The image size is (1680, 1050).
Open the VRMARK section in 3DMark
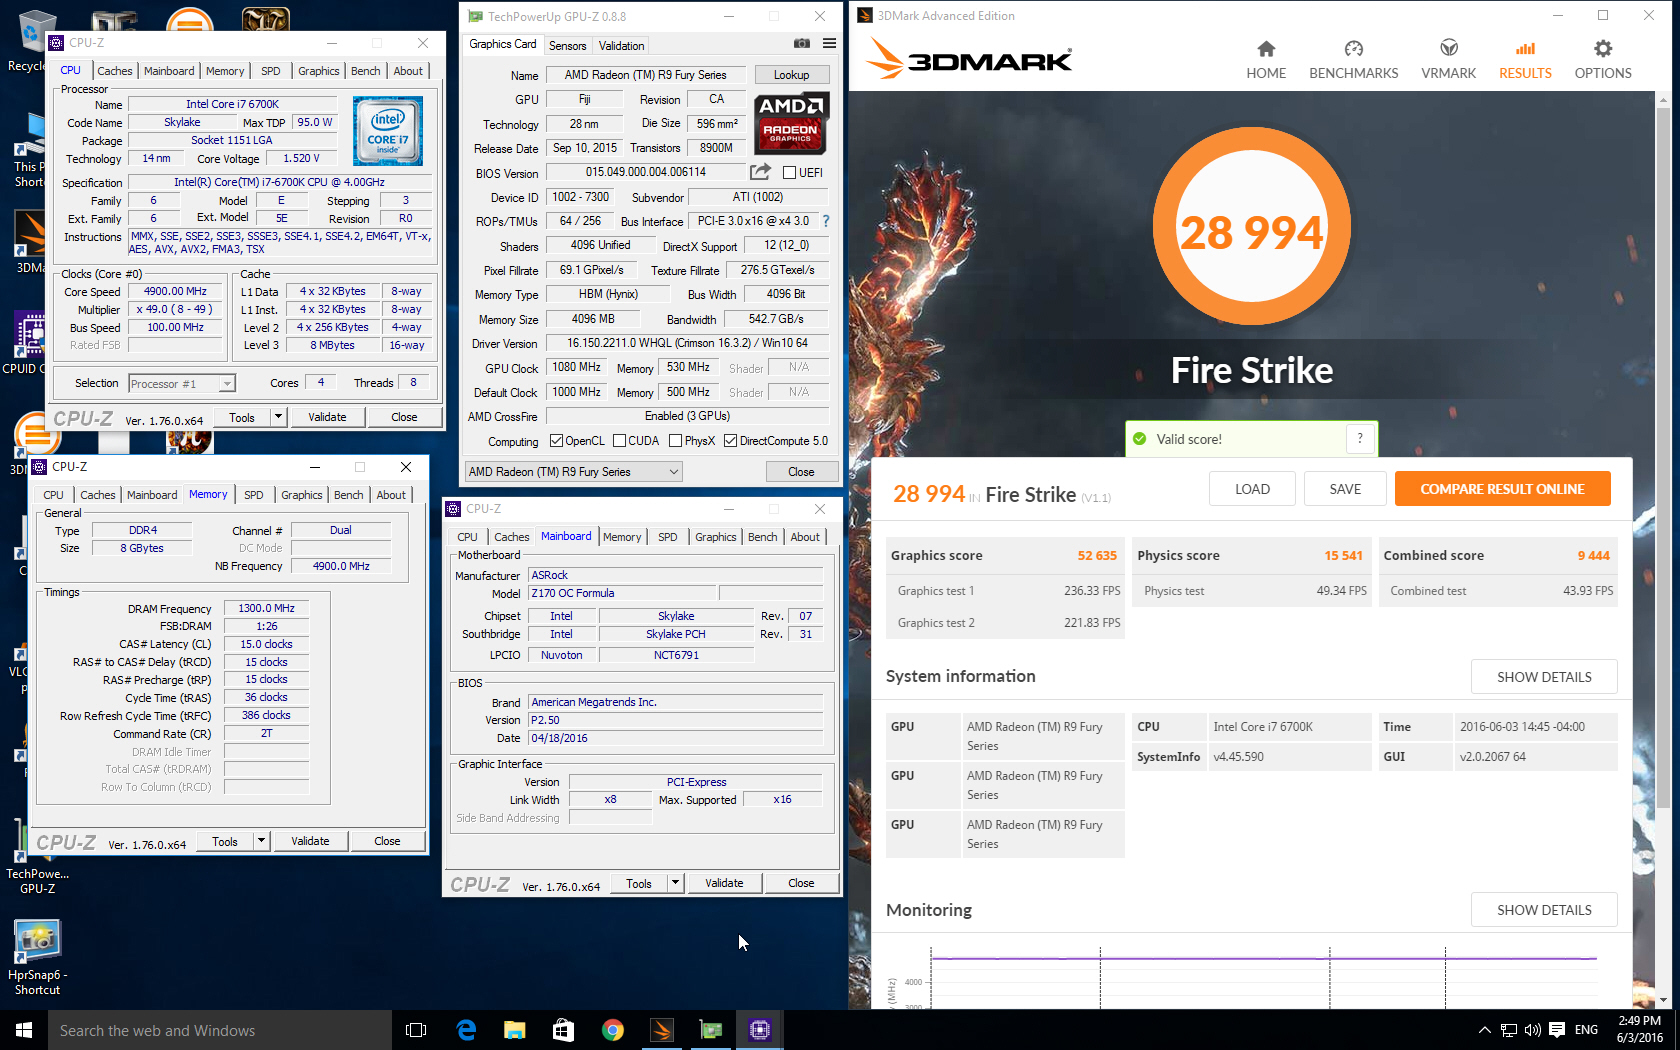pyautogui.click(x=1448, y=60)
